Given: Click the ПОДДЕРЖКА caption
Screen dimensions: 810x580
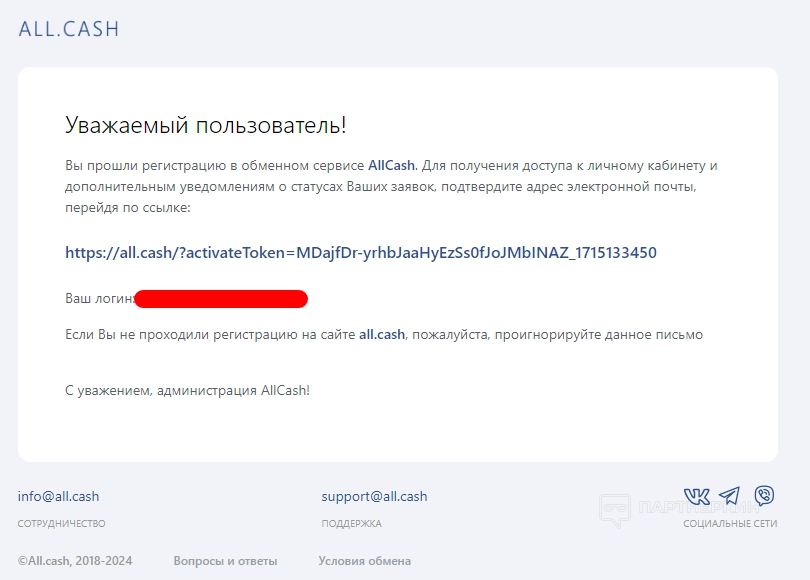Looking at the screenshot, I should pos(351,524).
